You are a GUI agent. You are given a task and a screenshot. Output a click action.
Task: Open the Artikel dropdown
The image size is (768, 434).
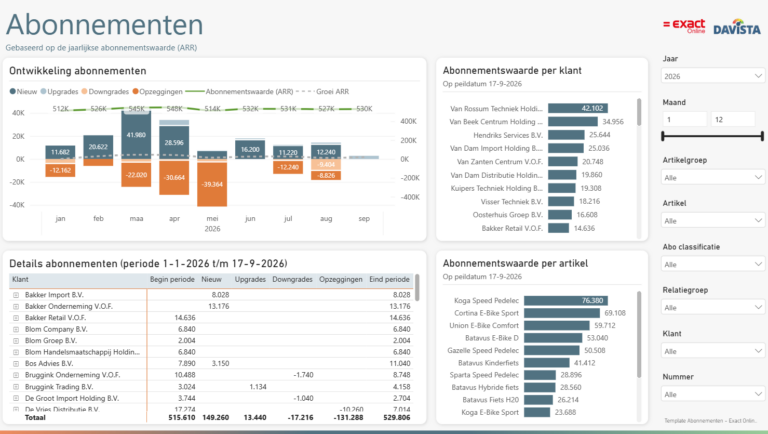coord(713,220)
